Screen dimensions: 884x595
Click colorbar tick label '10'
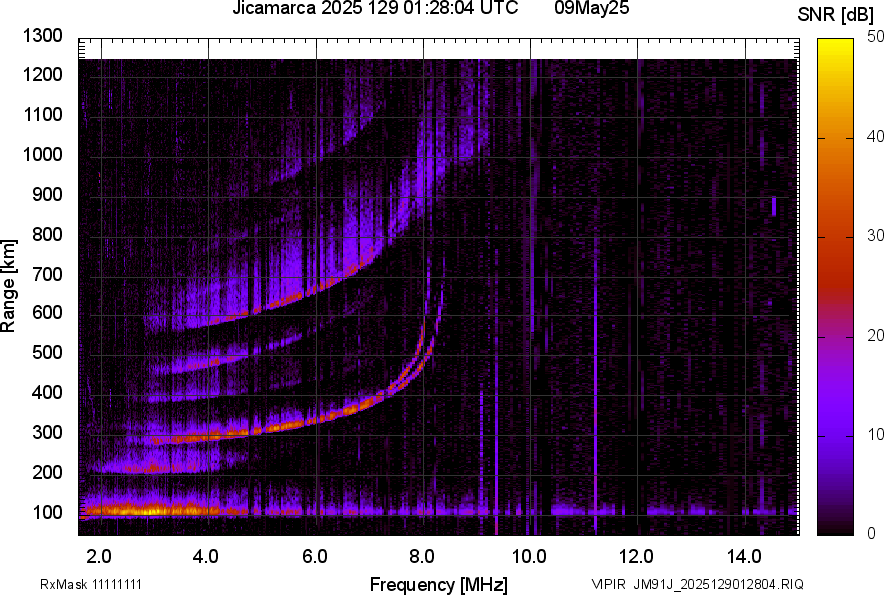coord(875,435)
